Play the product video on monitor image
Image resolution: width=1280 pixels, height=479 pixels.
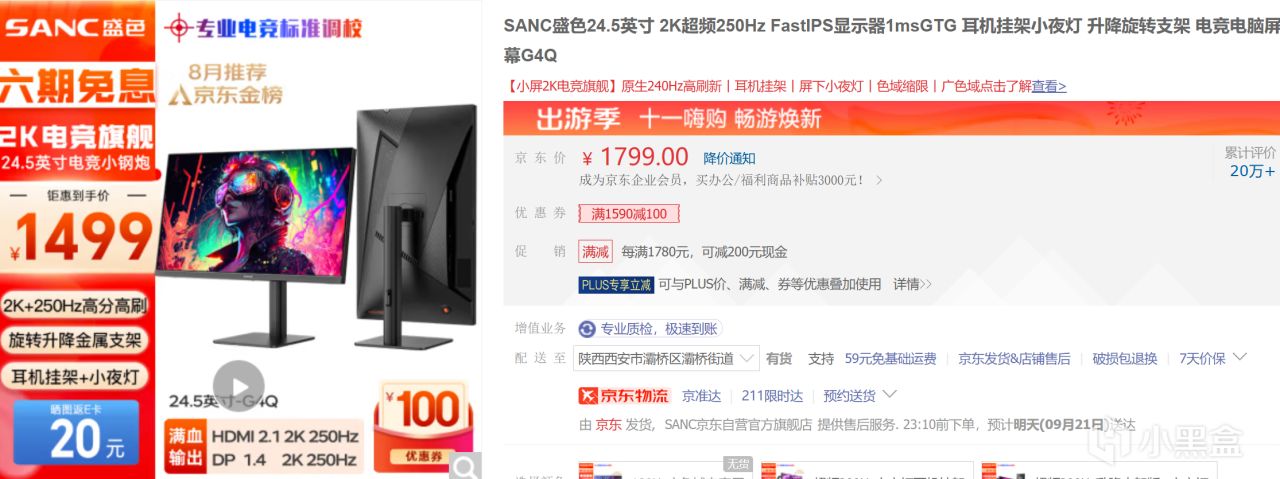239,386
